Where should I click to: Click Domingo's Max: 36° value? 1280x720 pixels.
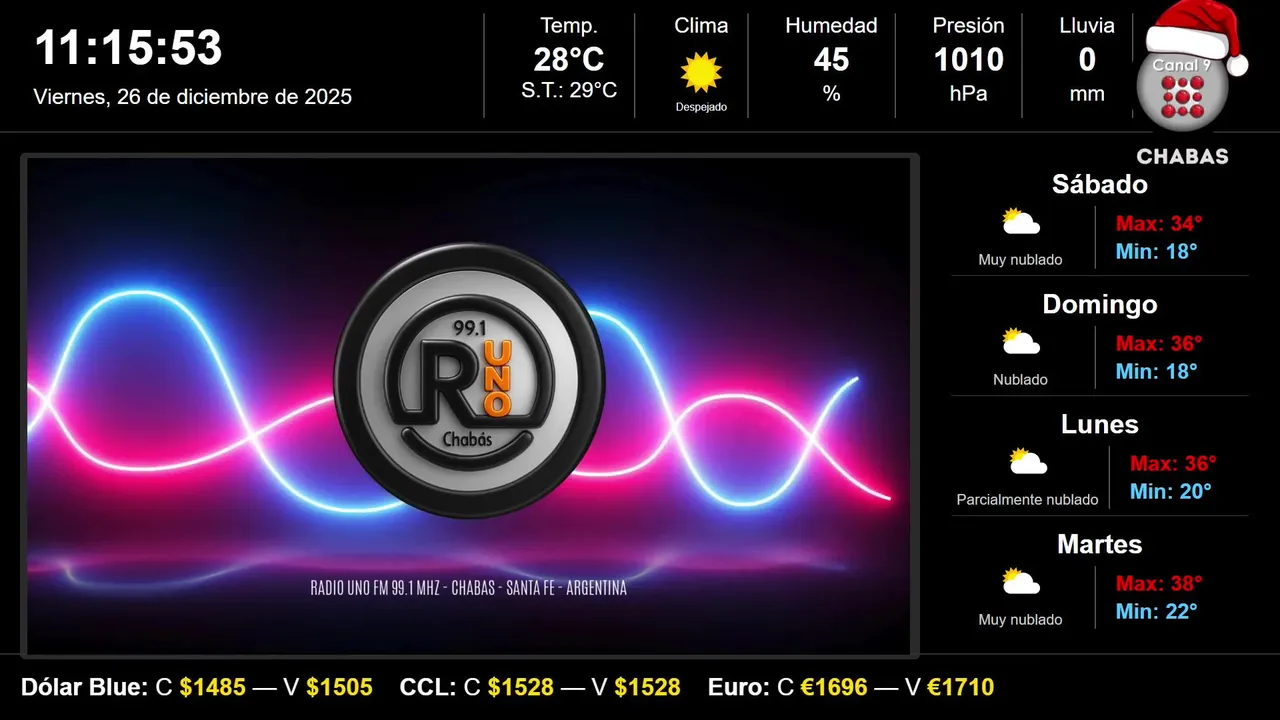point(1159,343)
